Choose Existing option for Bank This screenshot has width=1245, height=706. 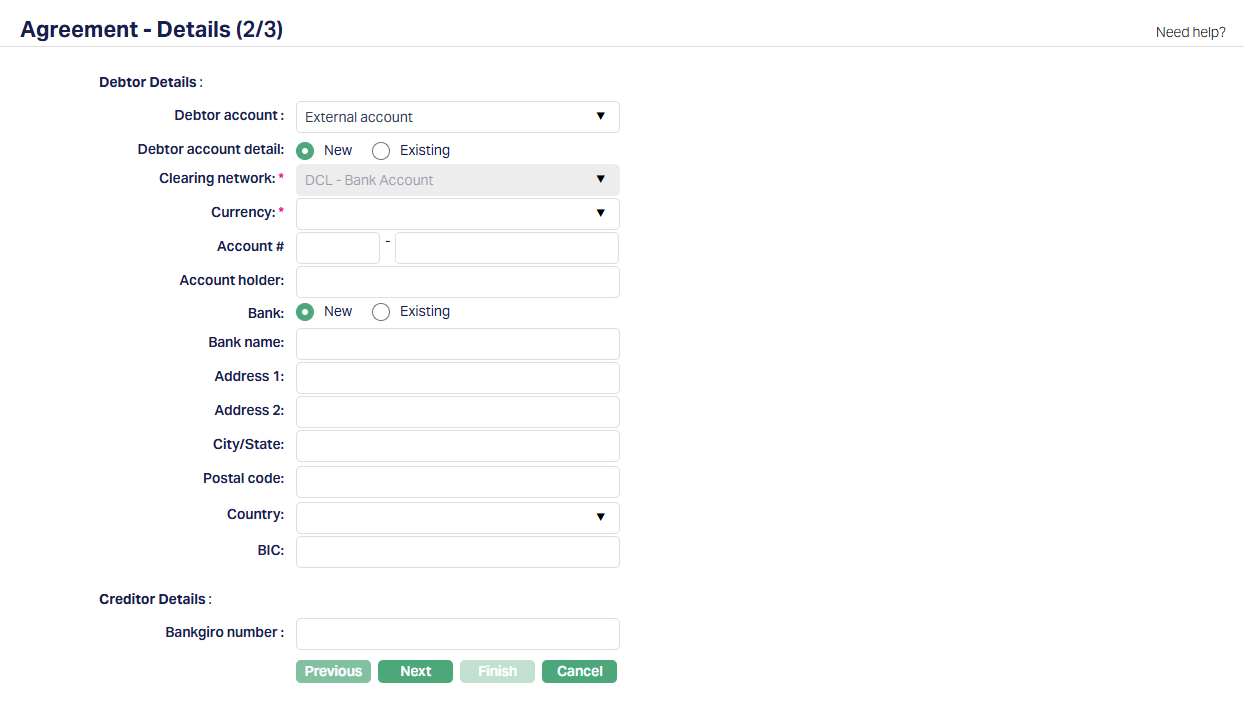[381, 312]
